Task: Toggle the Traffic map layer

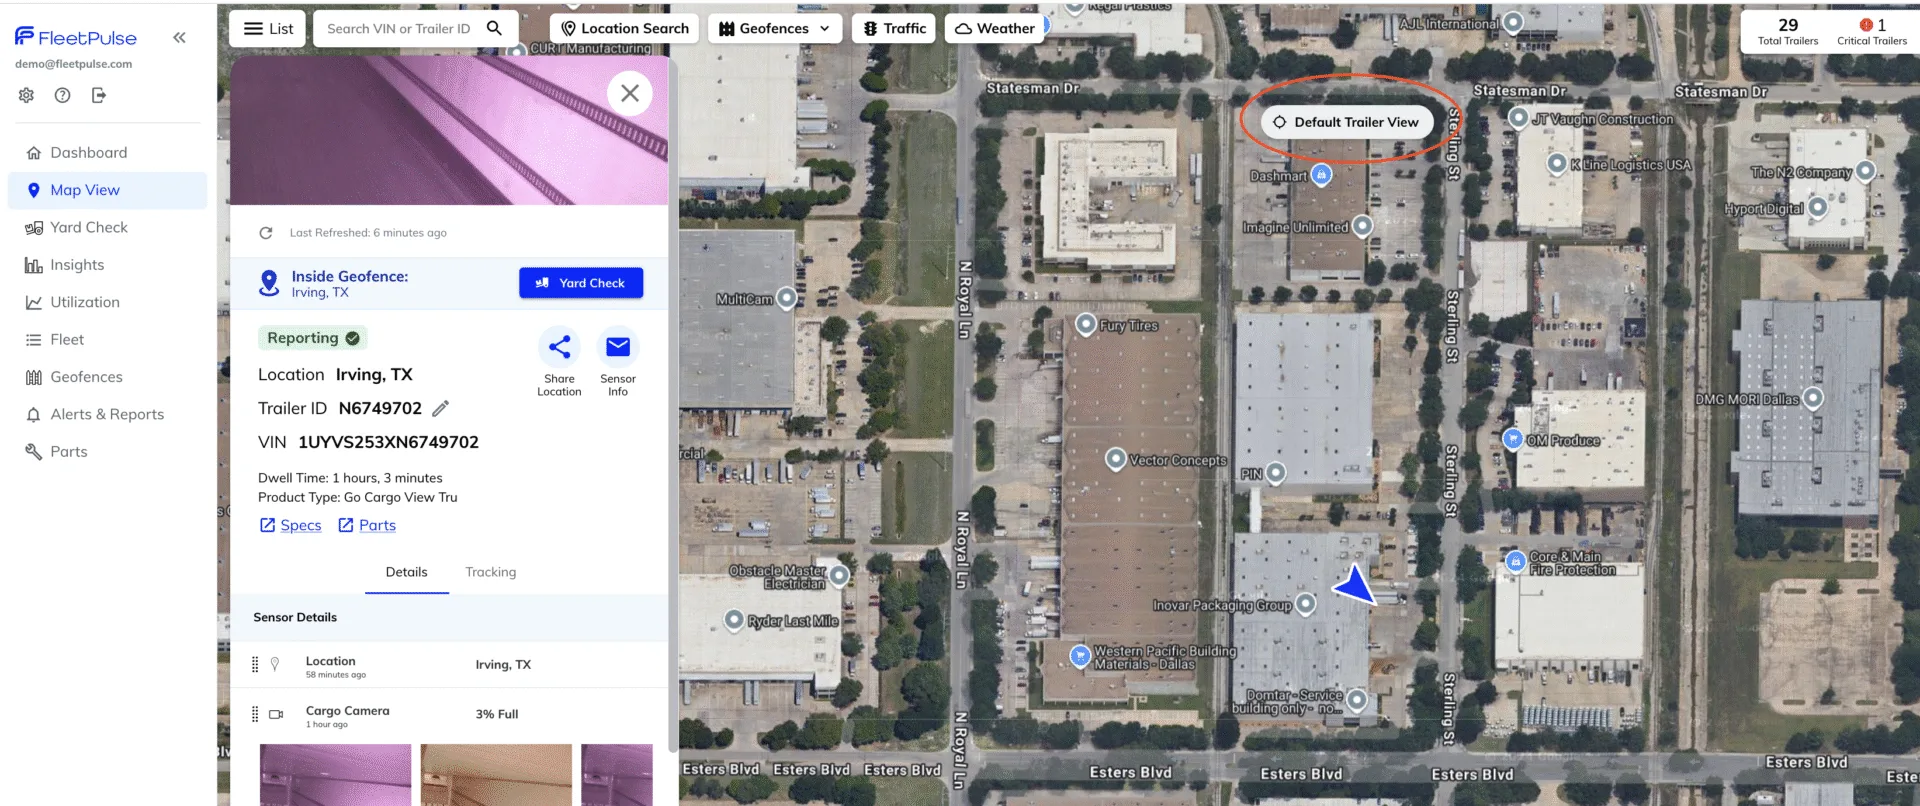Action: [x=894, y=28]
